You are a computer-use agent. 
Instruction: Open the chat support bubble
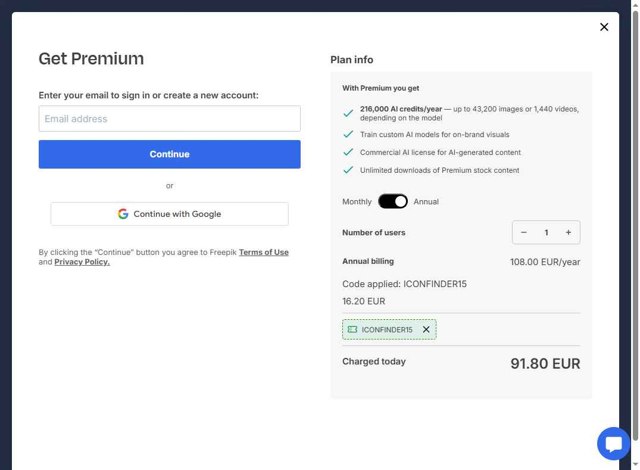[613, 443]
